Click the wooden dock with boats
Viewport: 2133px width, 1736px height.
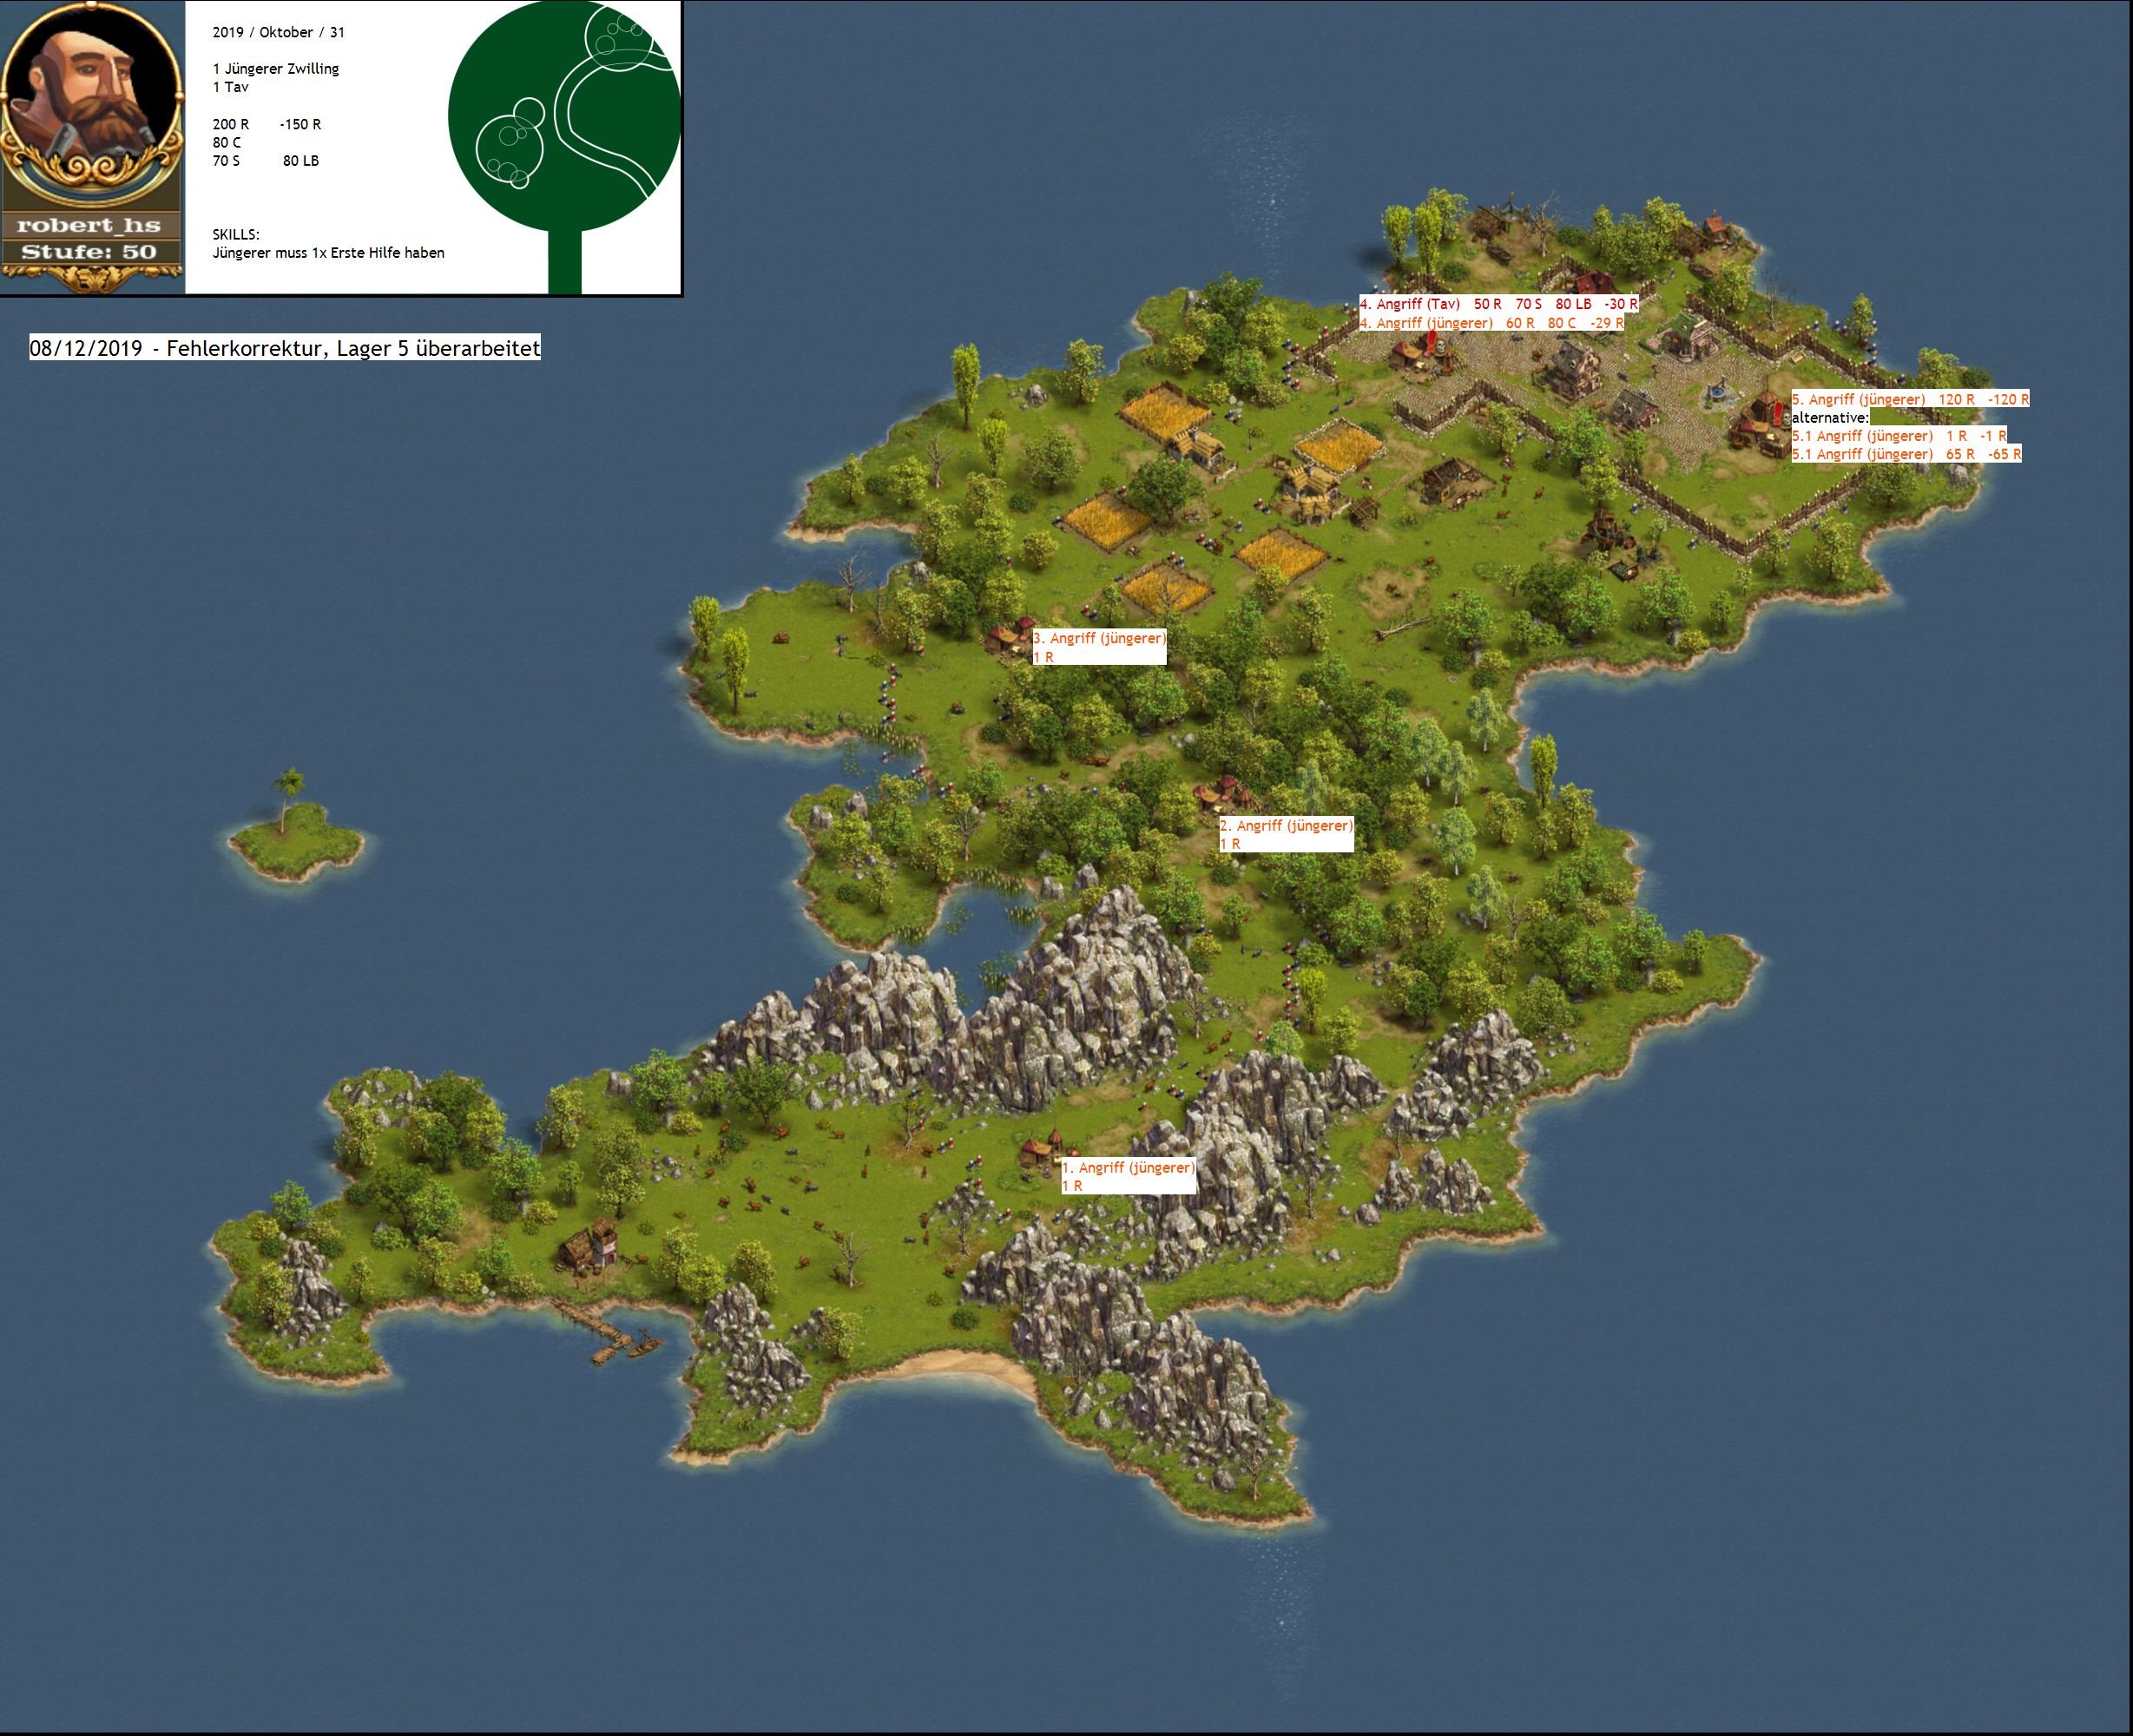tap(610, 1333)
